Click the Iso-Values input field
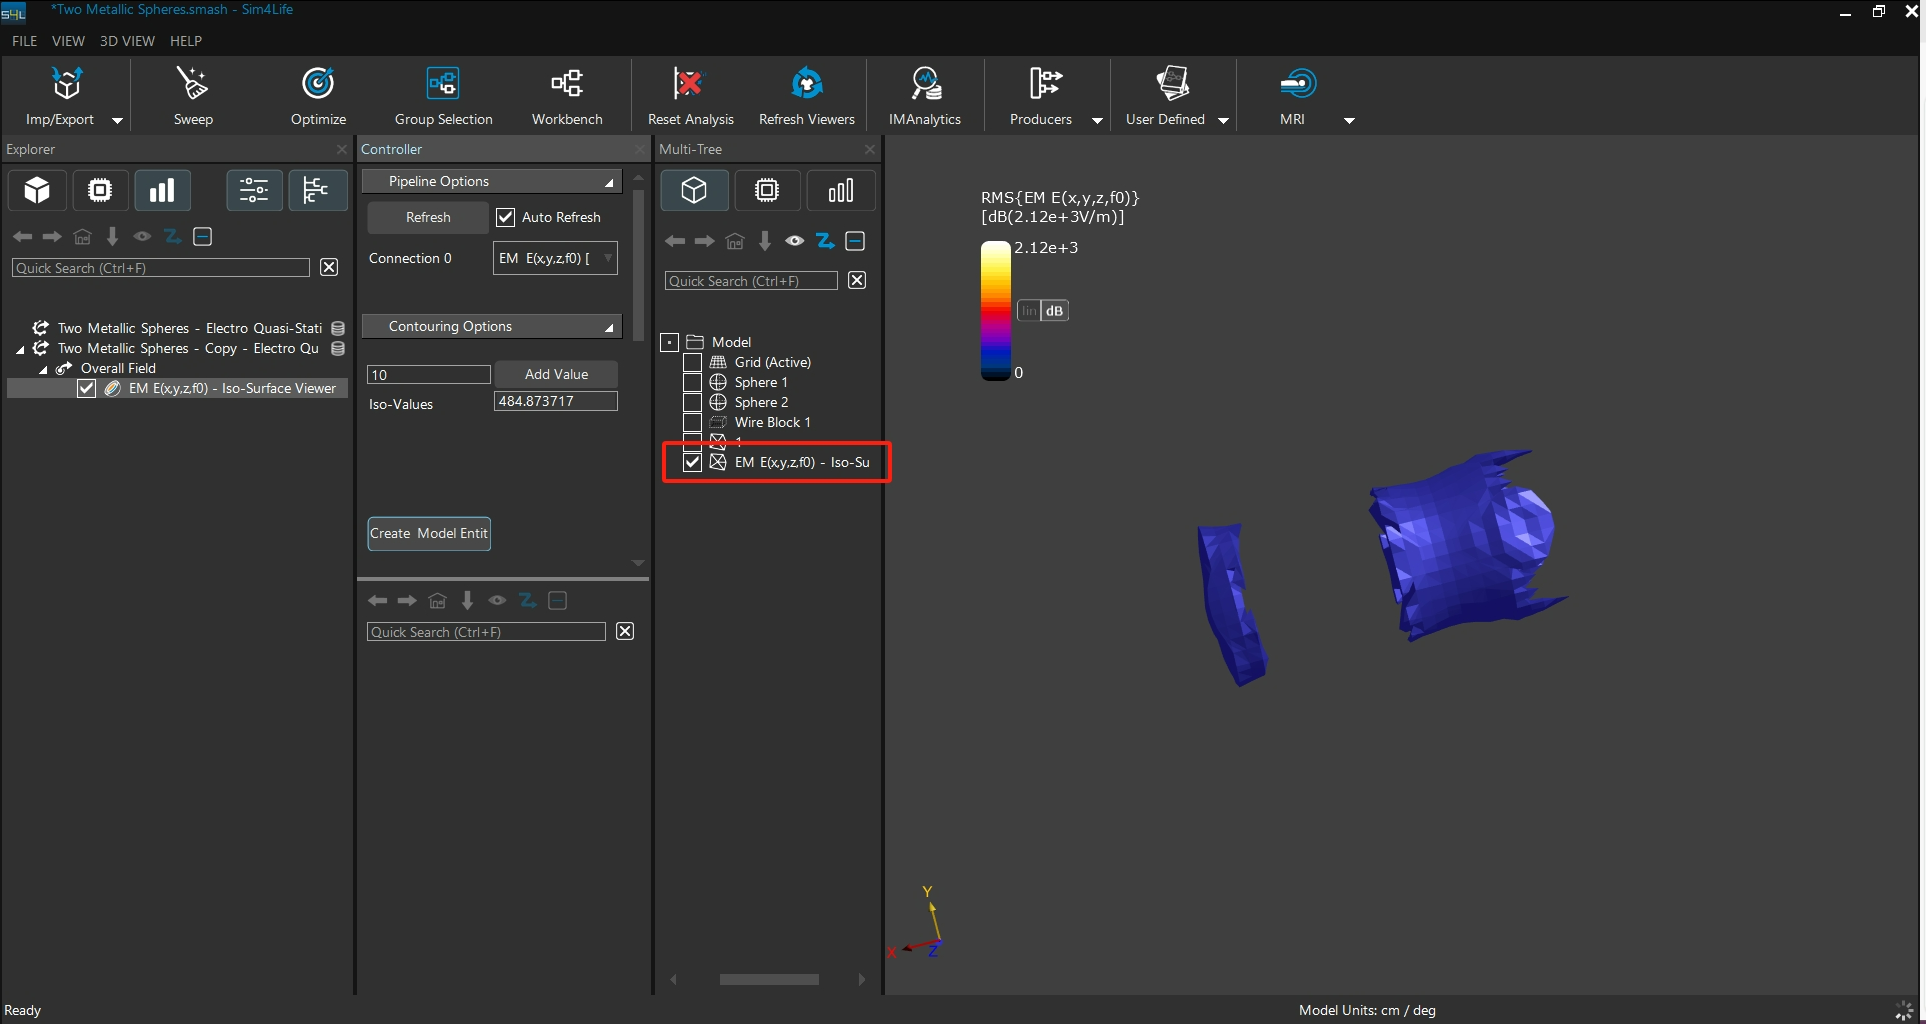Screen dimensions: 1926x1024 point(555,402)
